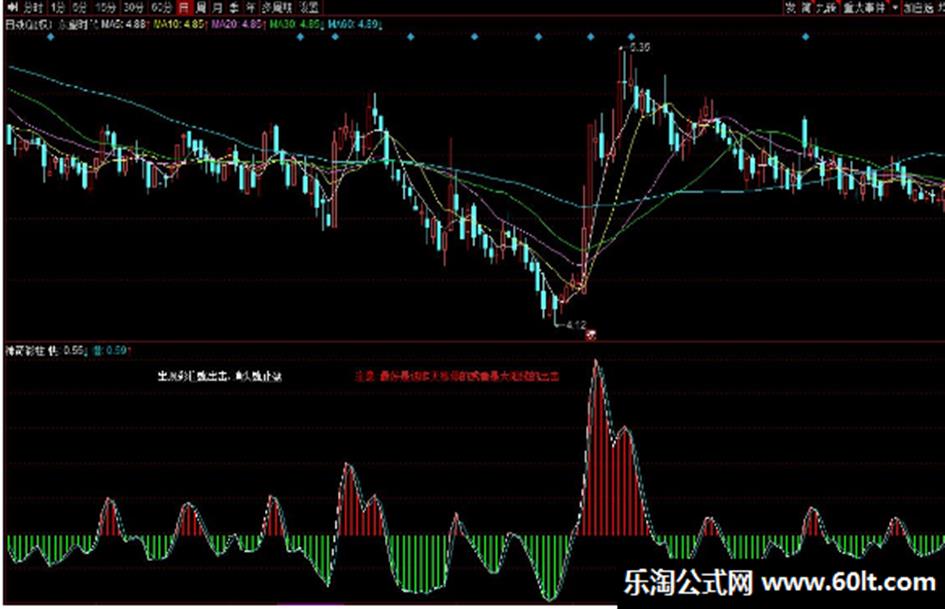
Task: Select the 年 yearly period tab
Action: point(251,7)
